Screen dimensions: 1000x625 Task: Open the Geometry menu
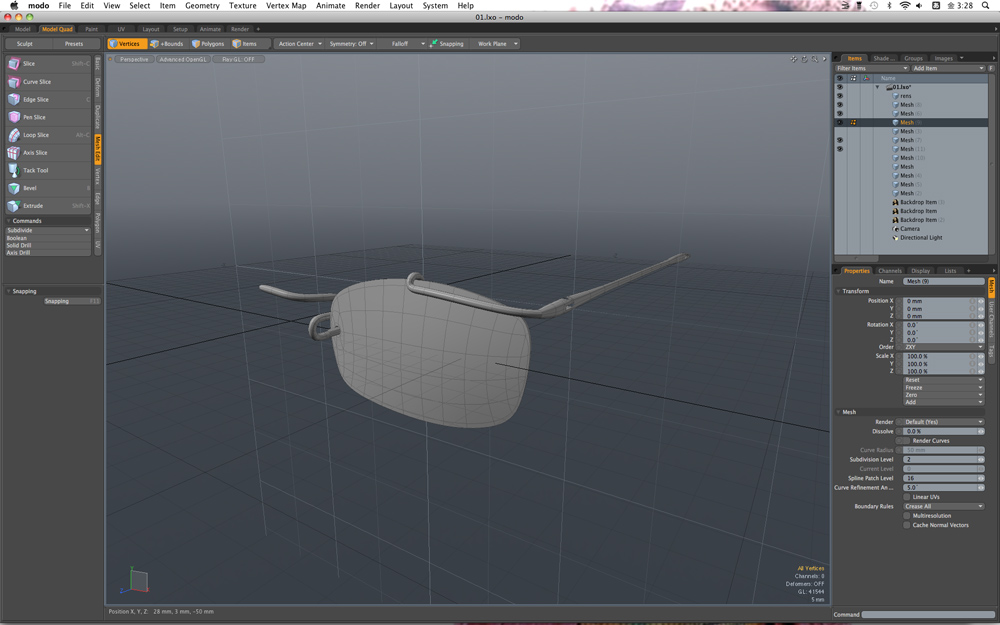[x=202, y=5]
